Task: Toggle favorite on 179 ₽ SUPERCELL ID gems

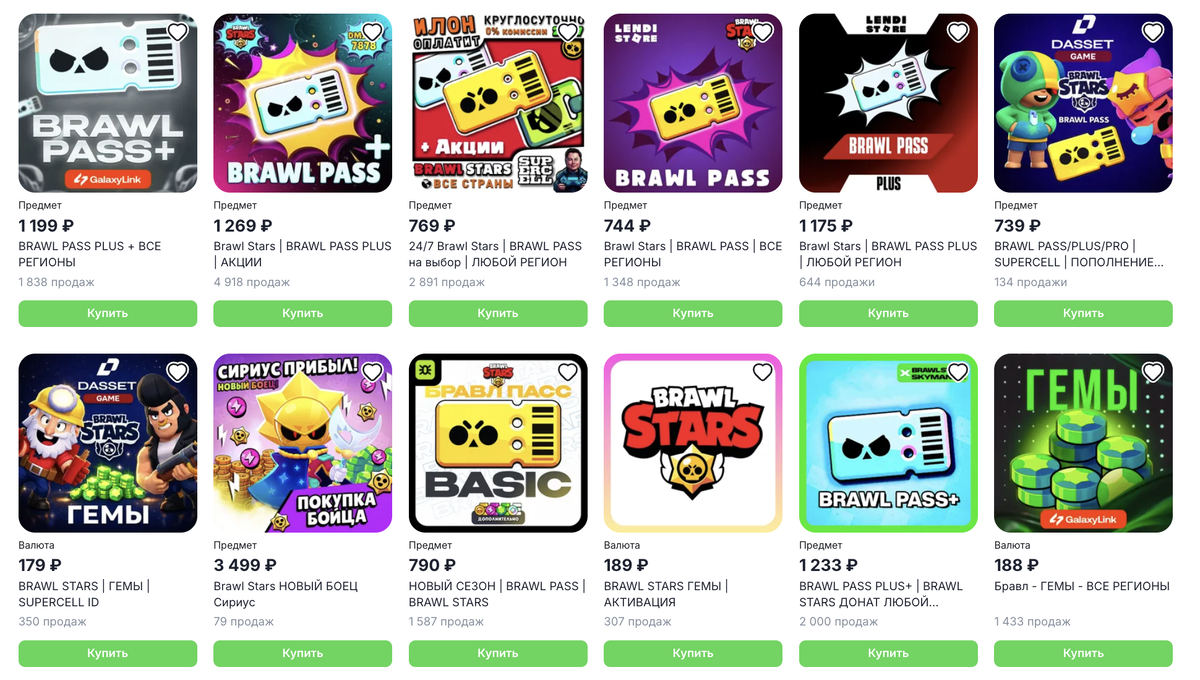Action: point(177,372)
